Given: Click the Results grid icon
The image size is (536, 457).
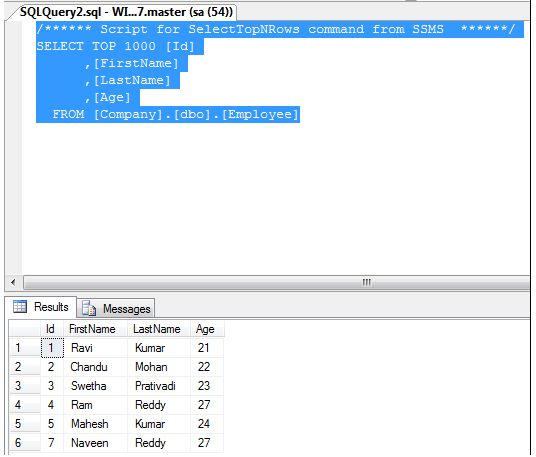Looking at the screenshot, I should (x=20, y=306).
